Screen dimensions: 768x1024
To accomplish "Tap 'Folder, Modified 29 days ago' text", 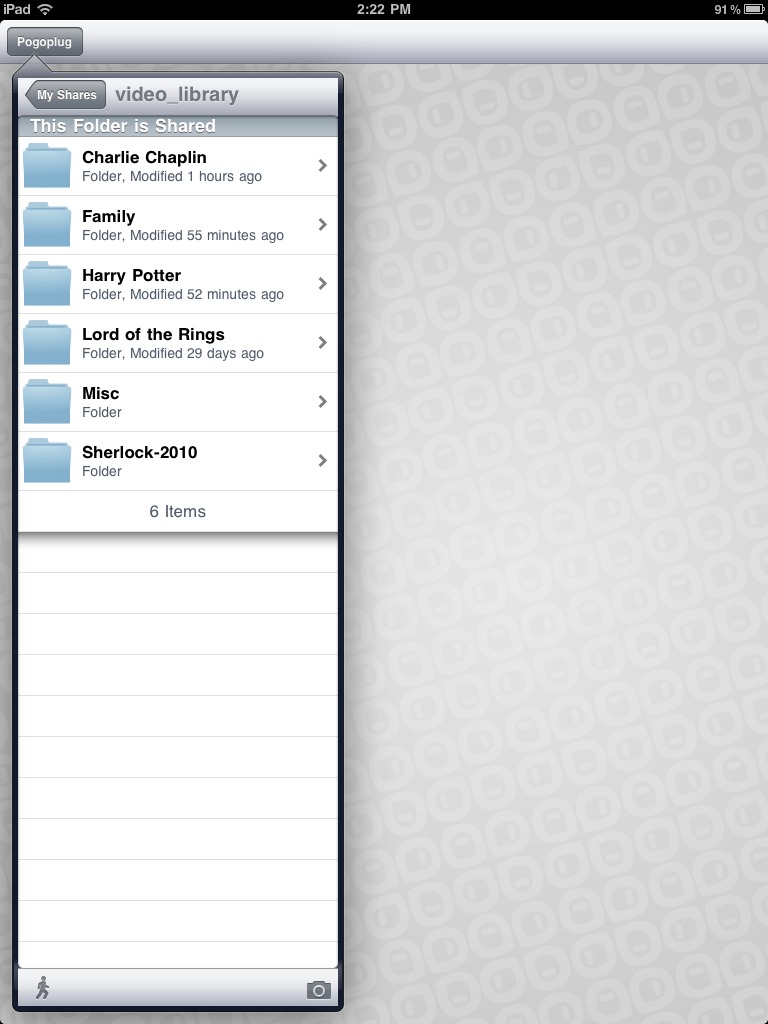I will click(173, 353).
